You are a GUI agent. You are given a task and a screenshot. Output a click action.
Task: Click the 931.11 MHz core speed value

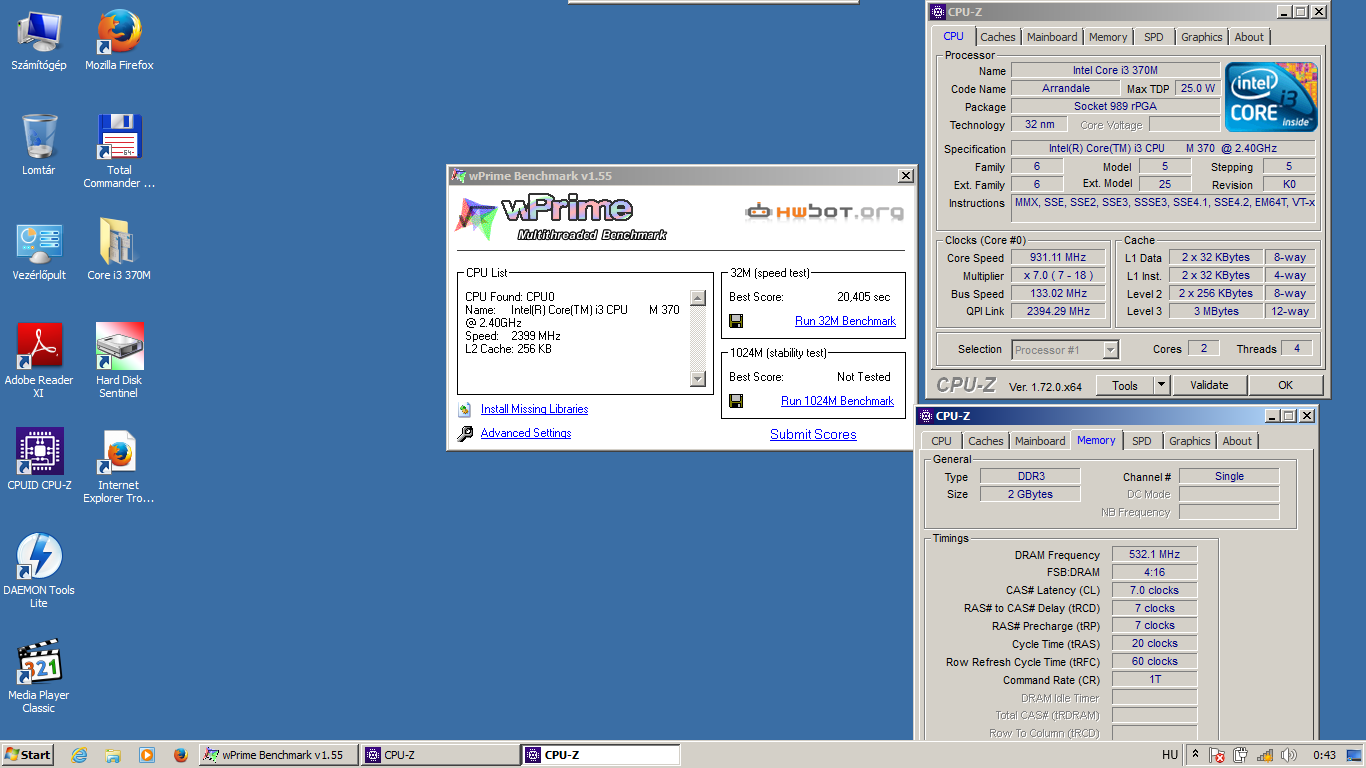1057,258
